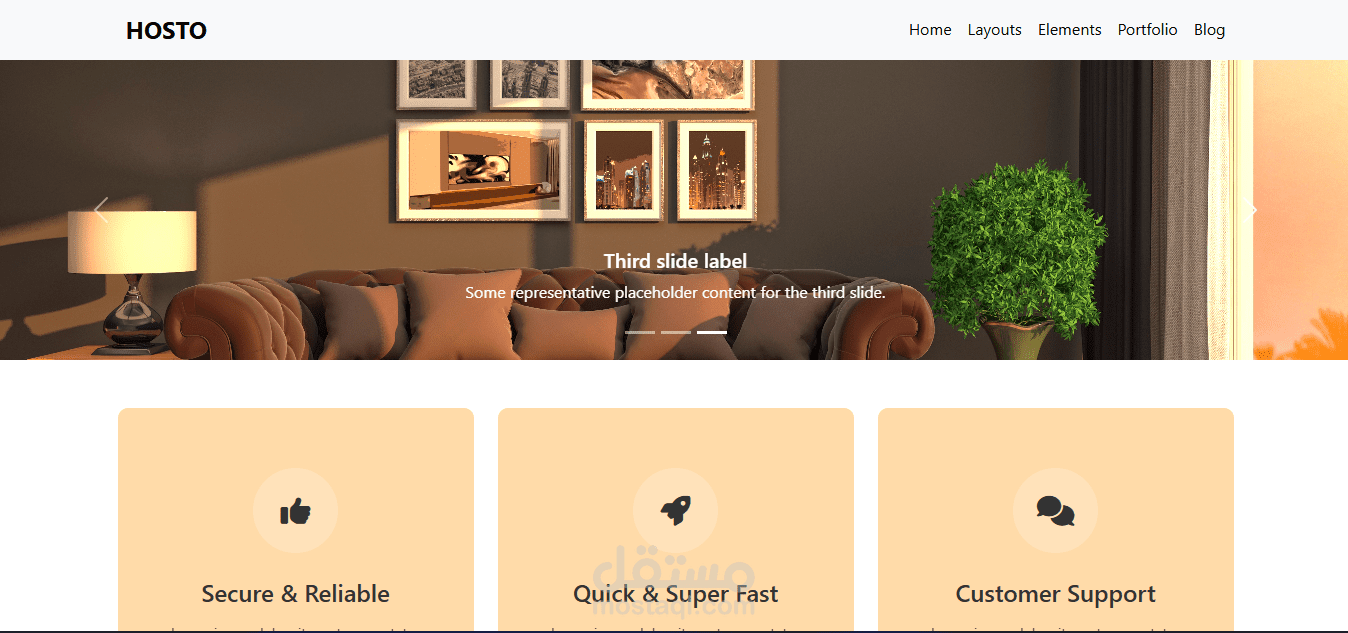Click the placeholder content text for third slide
The height and width of the screenshot is (633, 1348).
point(676,293)
